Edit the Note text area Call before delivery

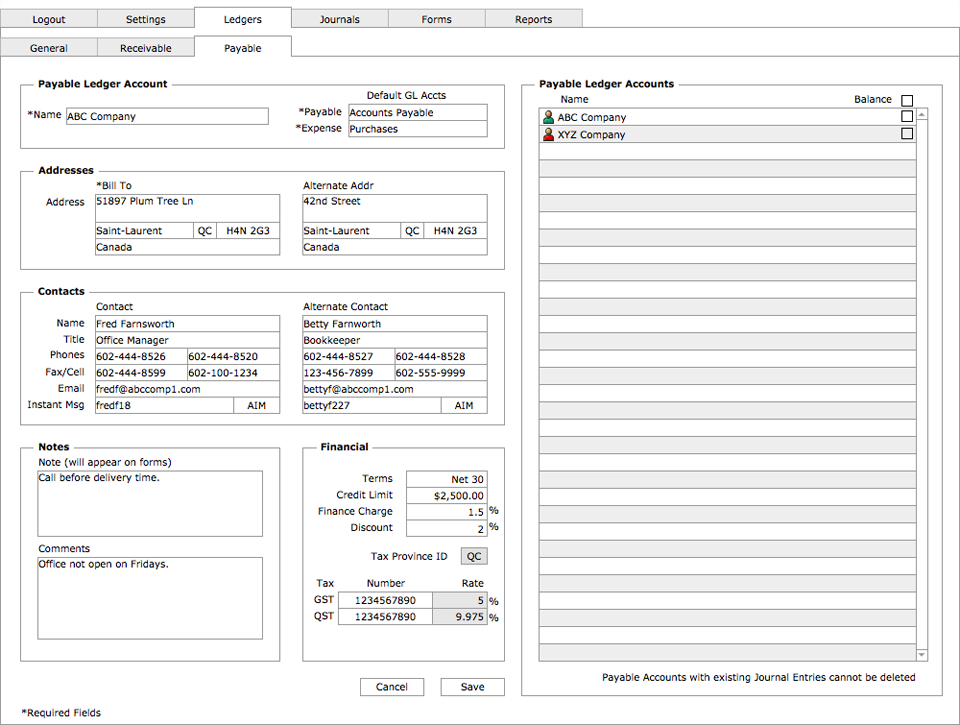pyautogui.click(x=150, y=503)
